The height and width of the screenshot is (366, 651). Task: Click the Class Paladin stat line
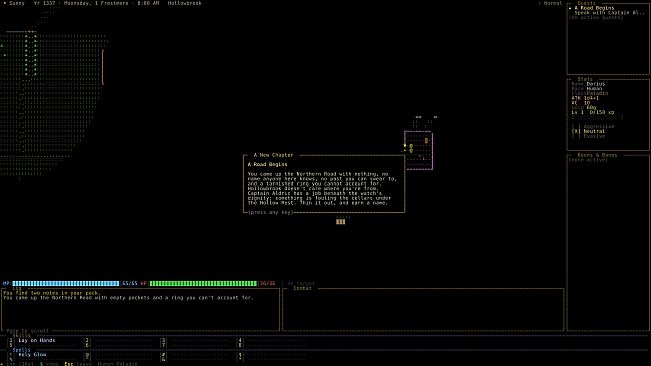pyautogui.click(x=590, y=94)
